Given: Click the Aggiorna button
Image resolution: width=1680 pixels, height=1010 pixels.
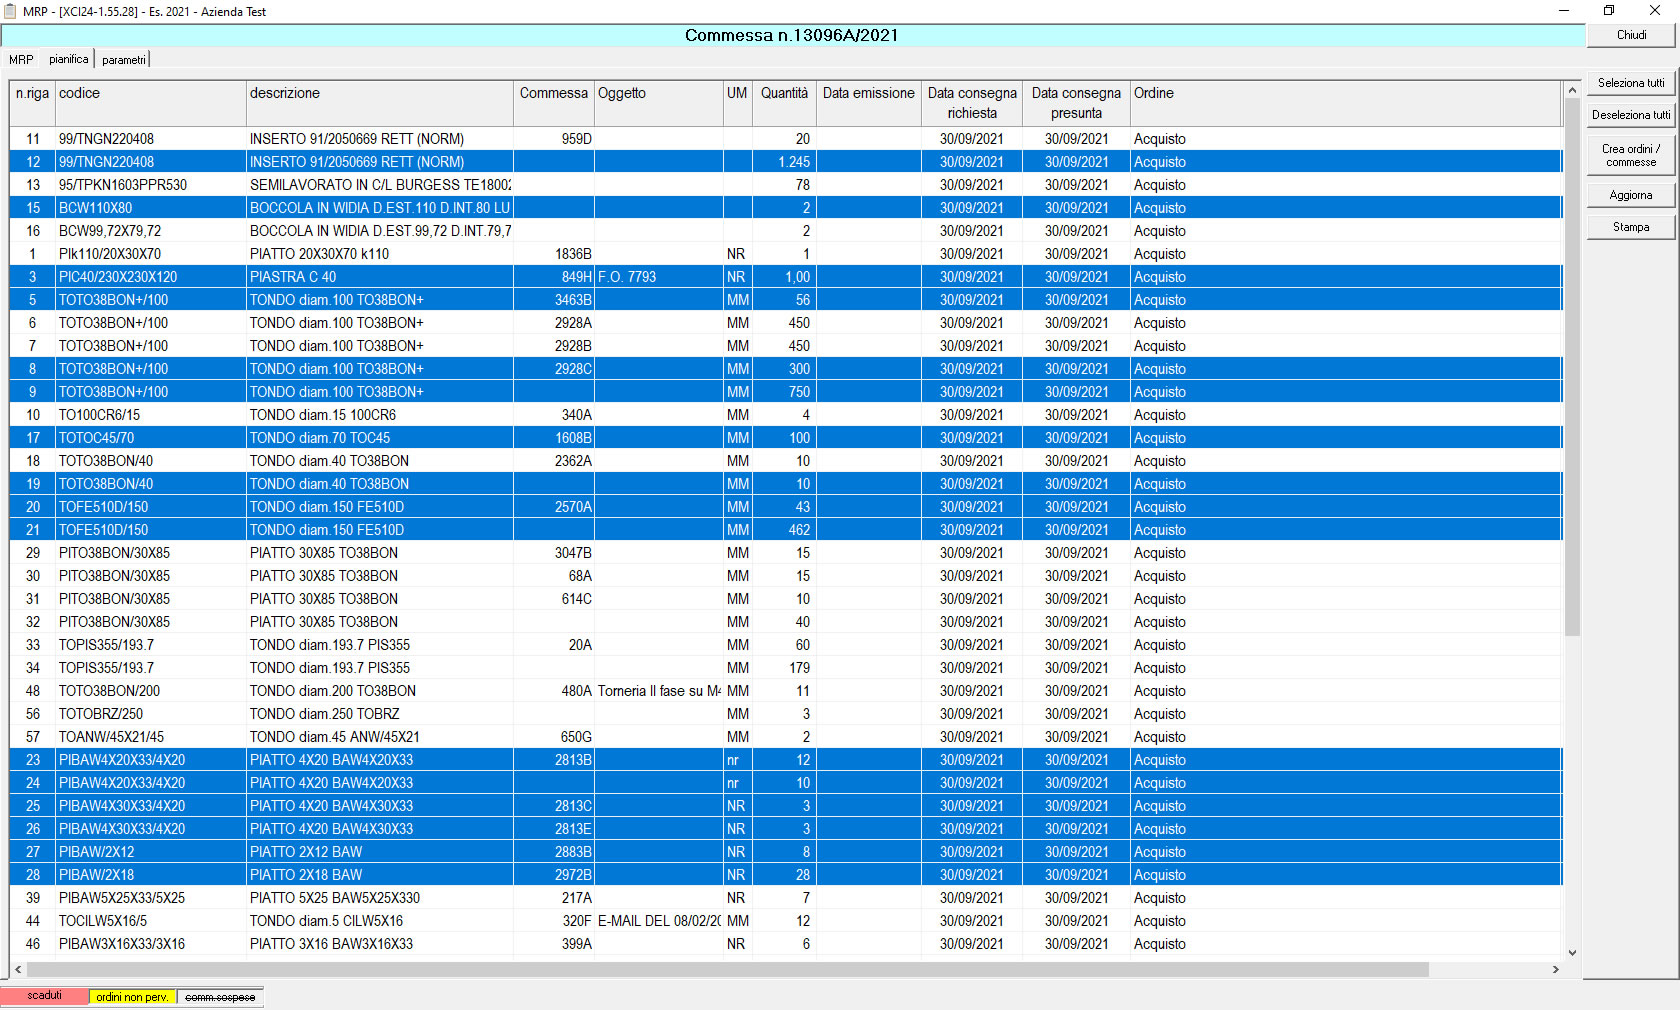Looking at the screenshot, I should 1631,195.
